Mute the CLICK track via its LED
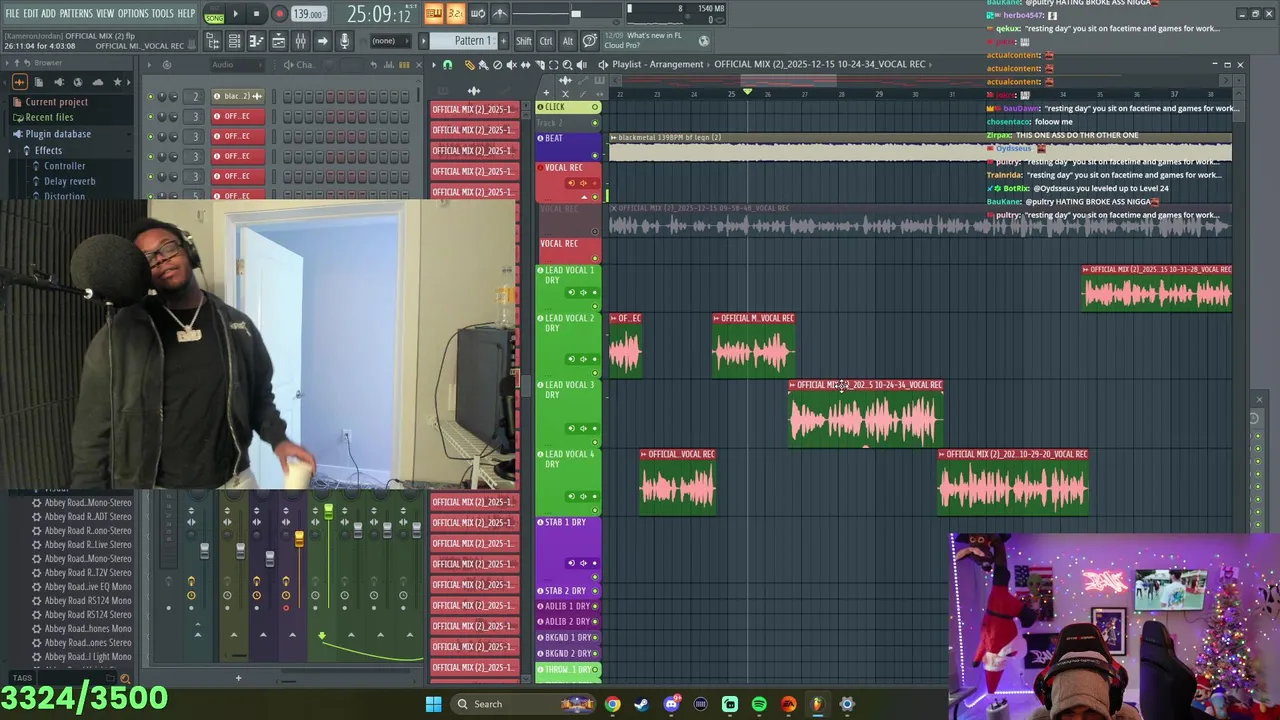The height and width of the screenshot is (720, 1280). (x=595, y=107)
